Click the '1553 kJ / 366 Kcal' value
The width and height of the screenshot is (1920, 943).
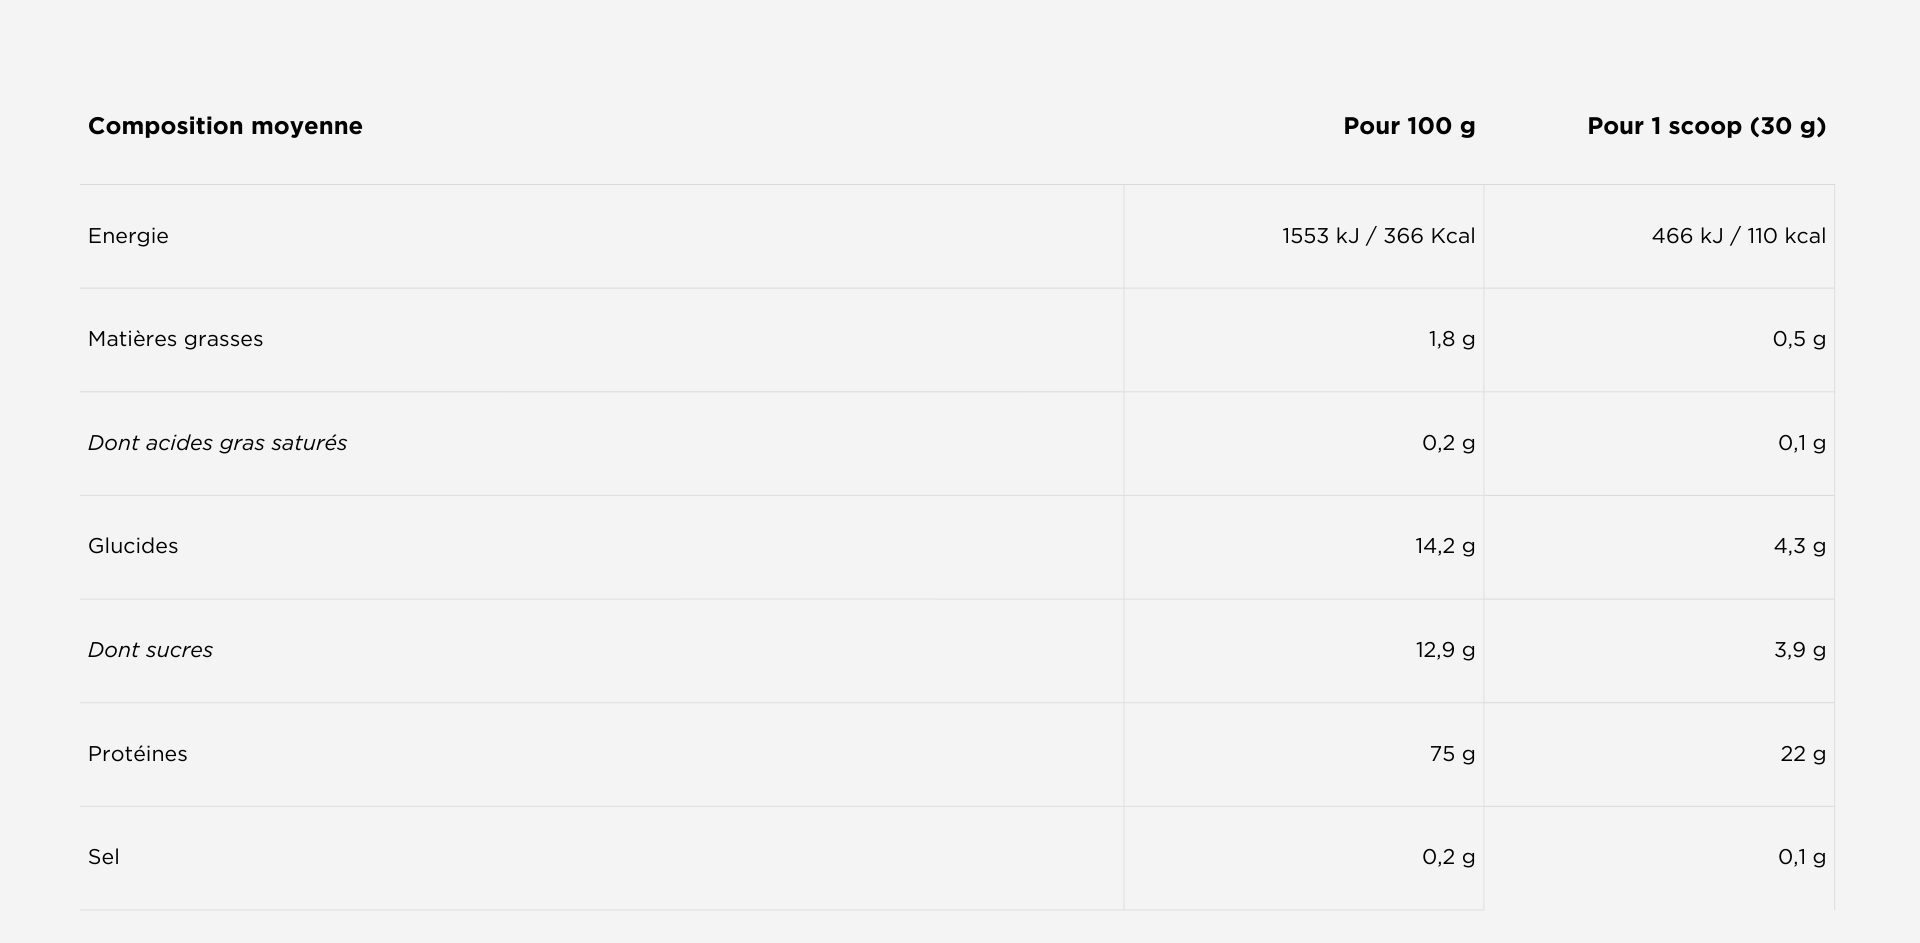tap(1378, 236)
